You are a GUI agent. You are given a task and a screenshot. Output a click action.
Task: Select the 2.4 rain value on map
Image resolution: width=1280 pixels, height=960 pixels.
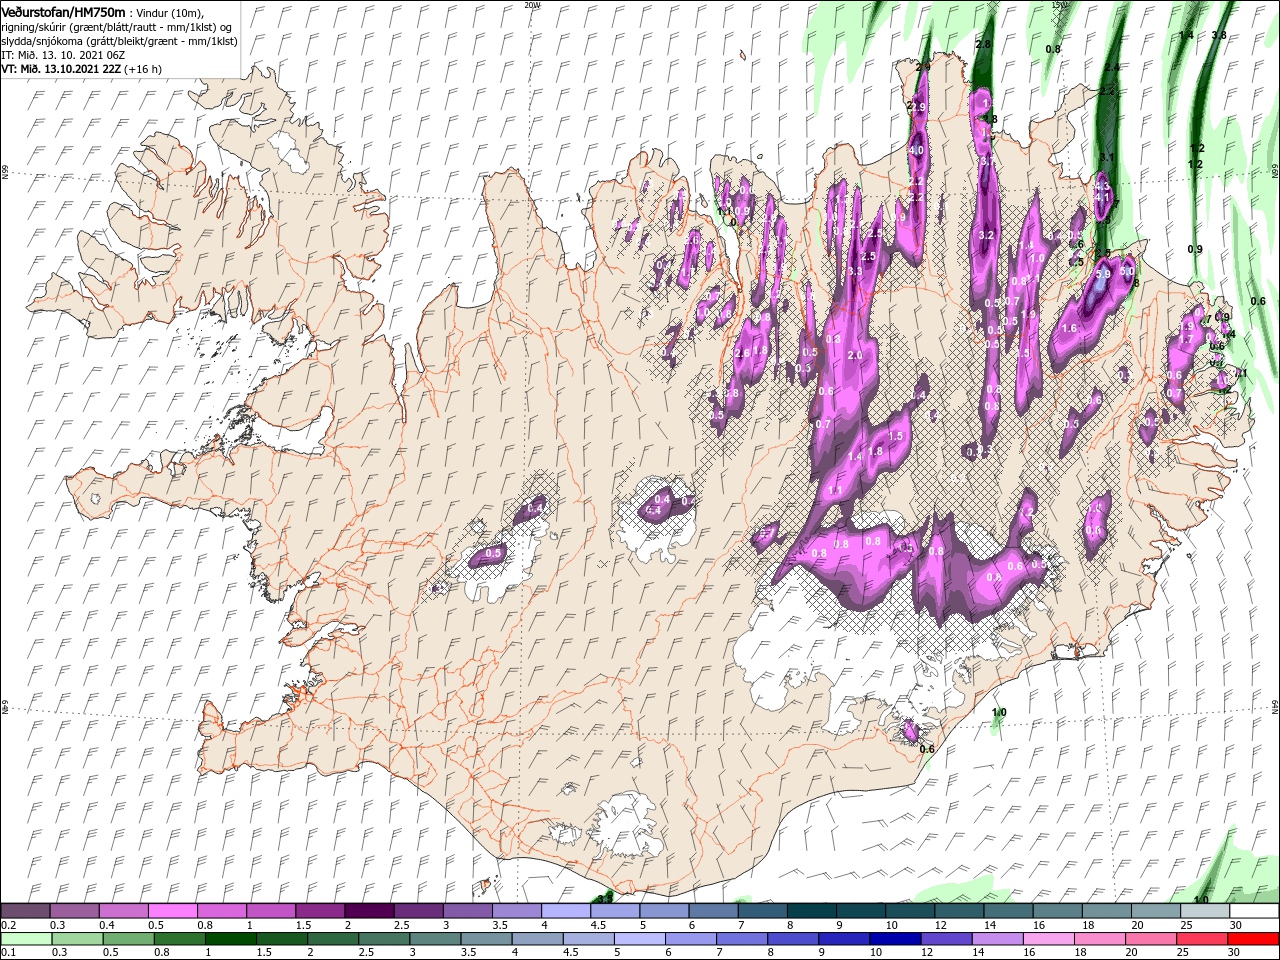click(1112, 67)
